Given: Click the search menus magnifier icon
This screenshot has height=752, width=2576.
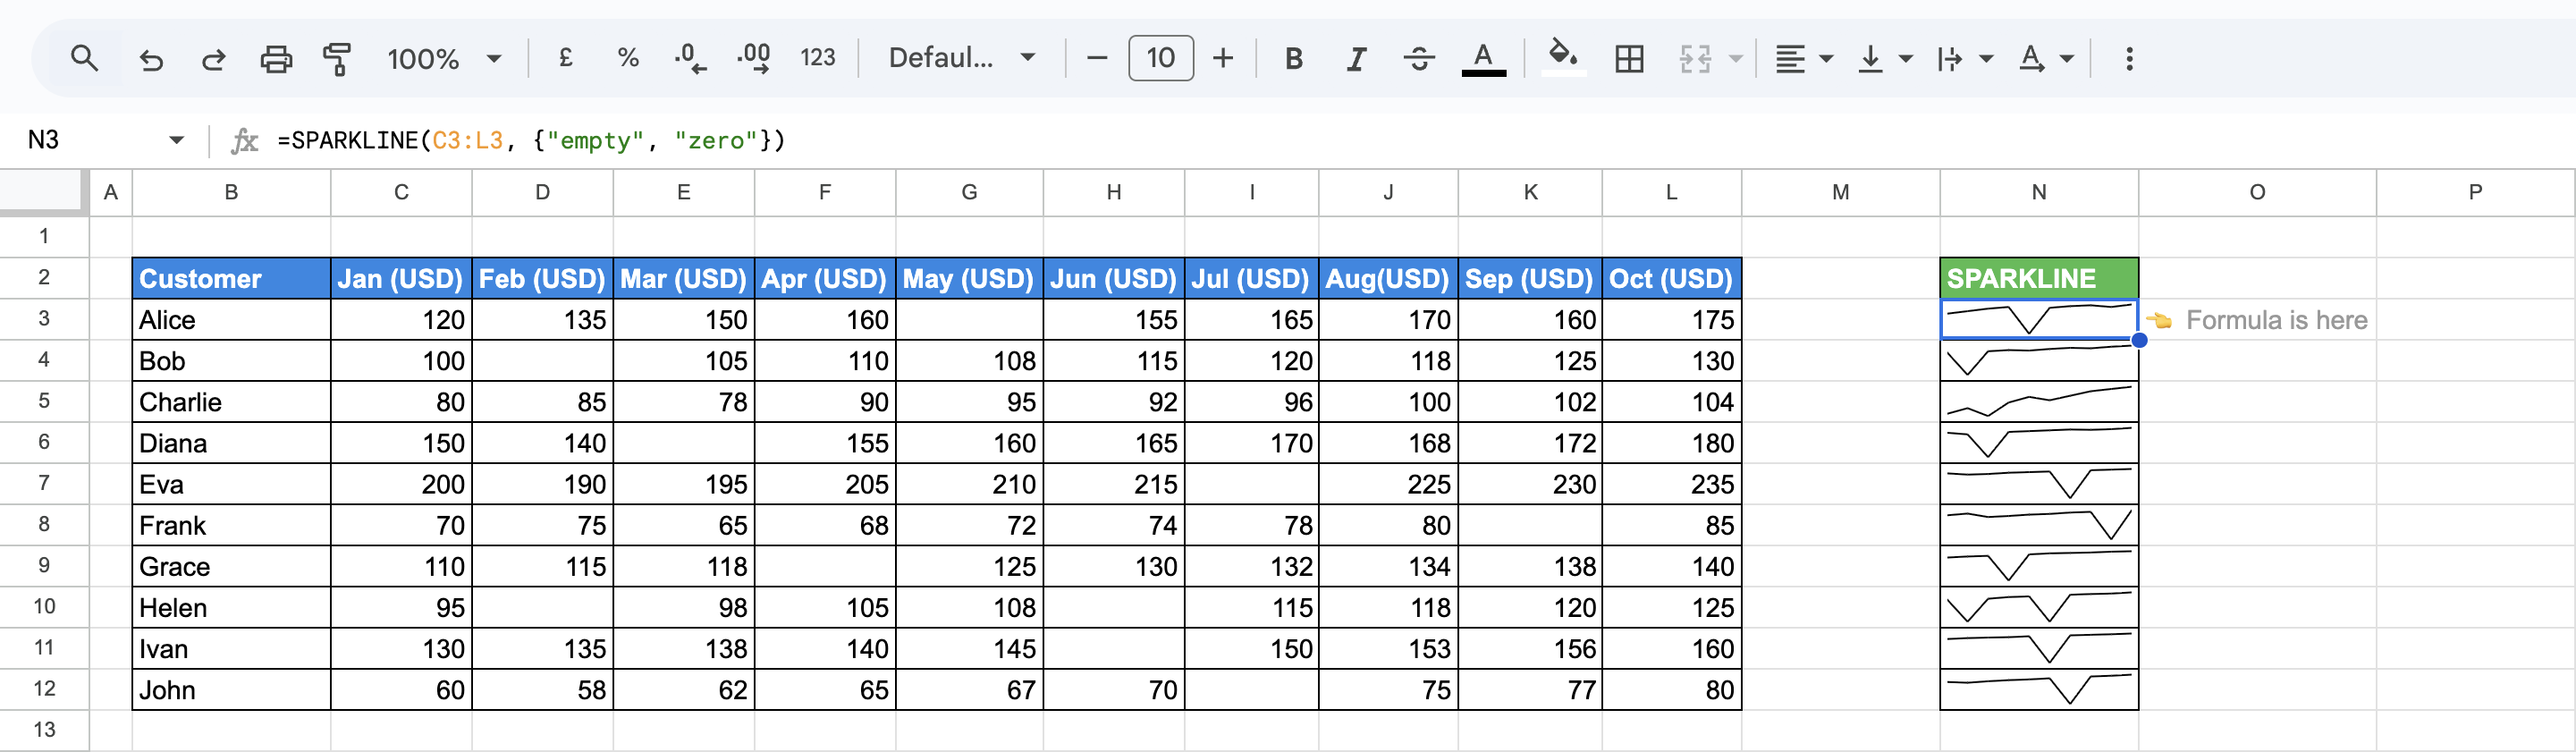Looking at the screenshot, I should [x=85, y=58].
